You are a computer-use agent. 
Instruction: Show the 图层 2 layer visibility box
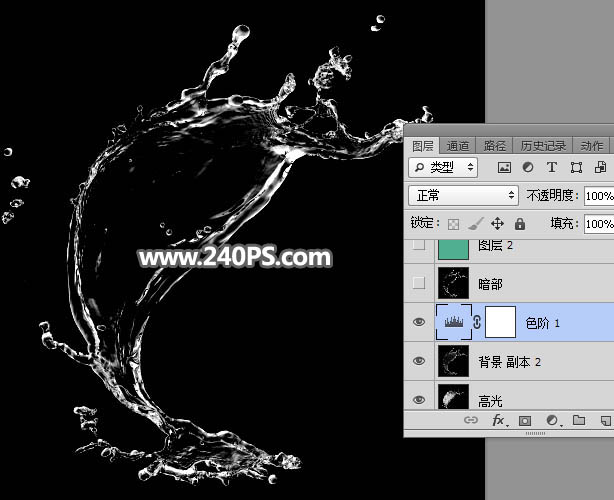(419, 245)
